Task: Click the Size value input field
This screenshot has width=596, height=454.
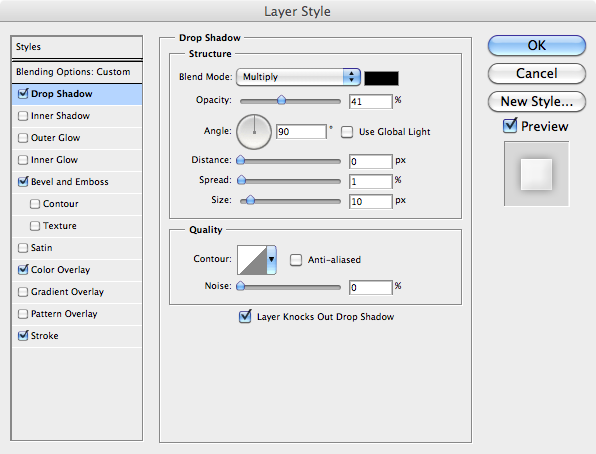Action: point(371,201)
